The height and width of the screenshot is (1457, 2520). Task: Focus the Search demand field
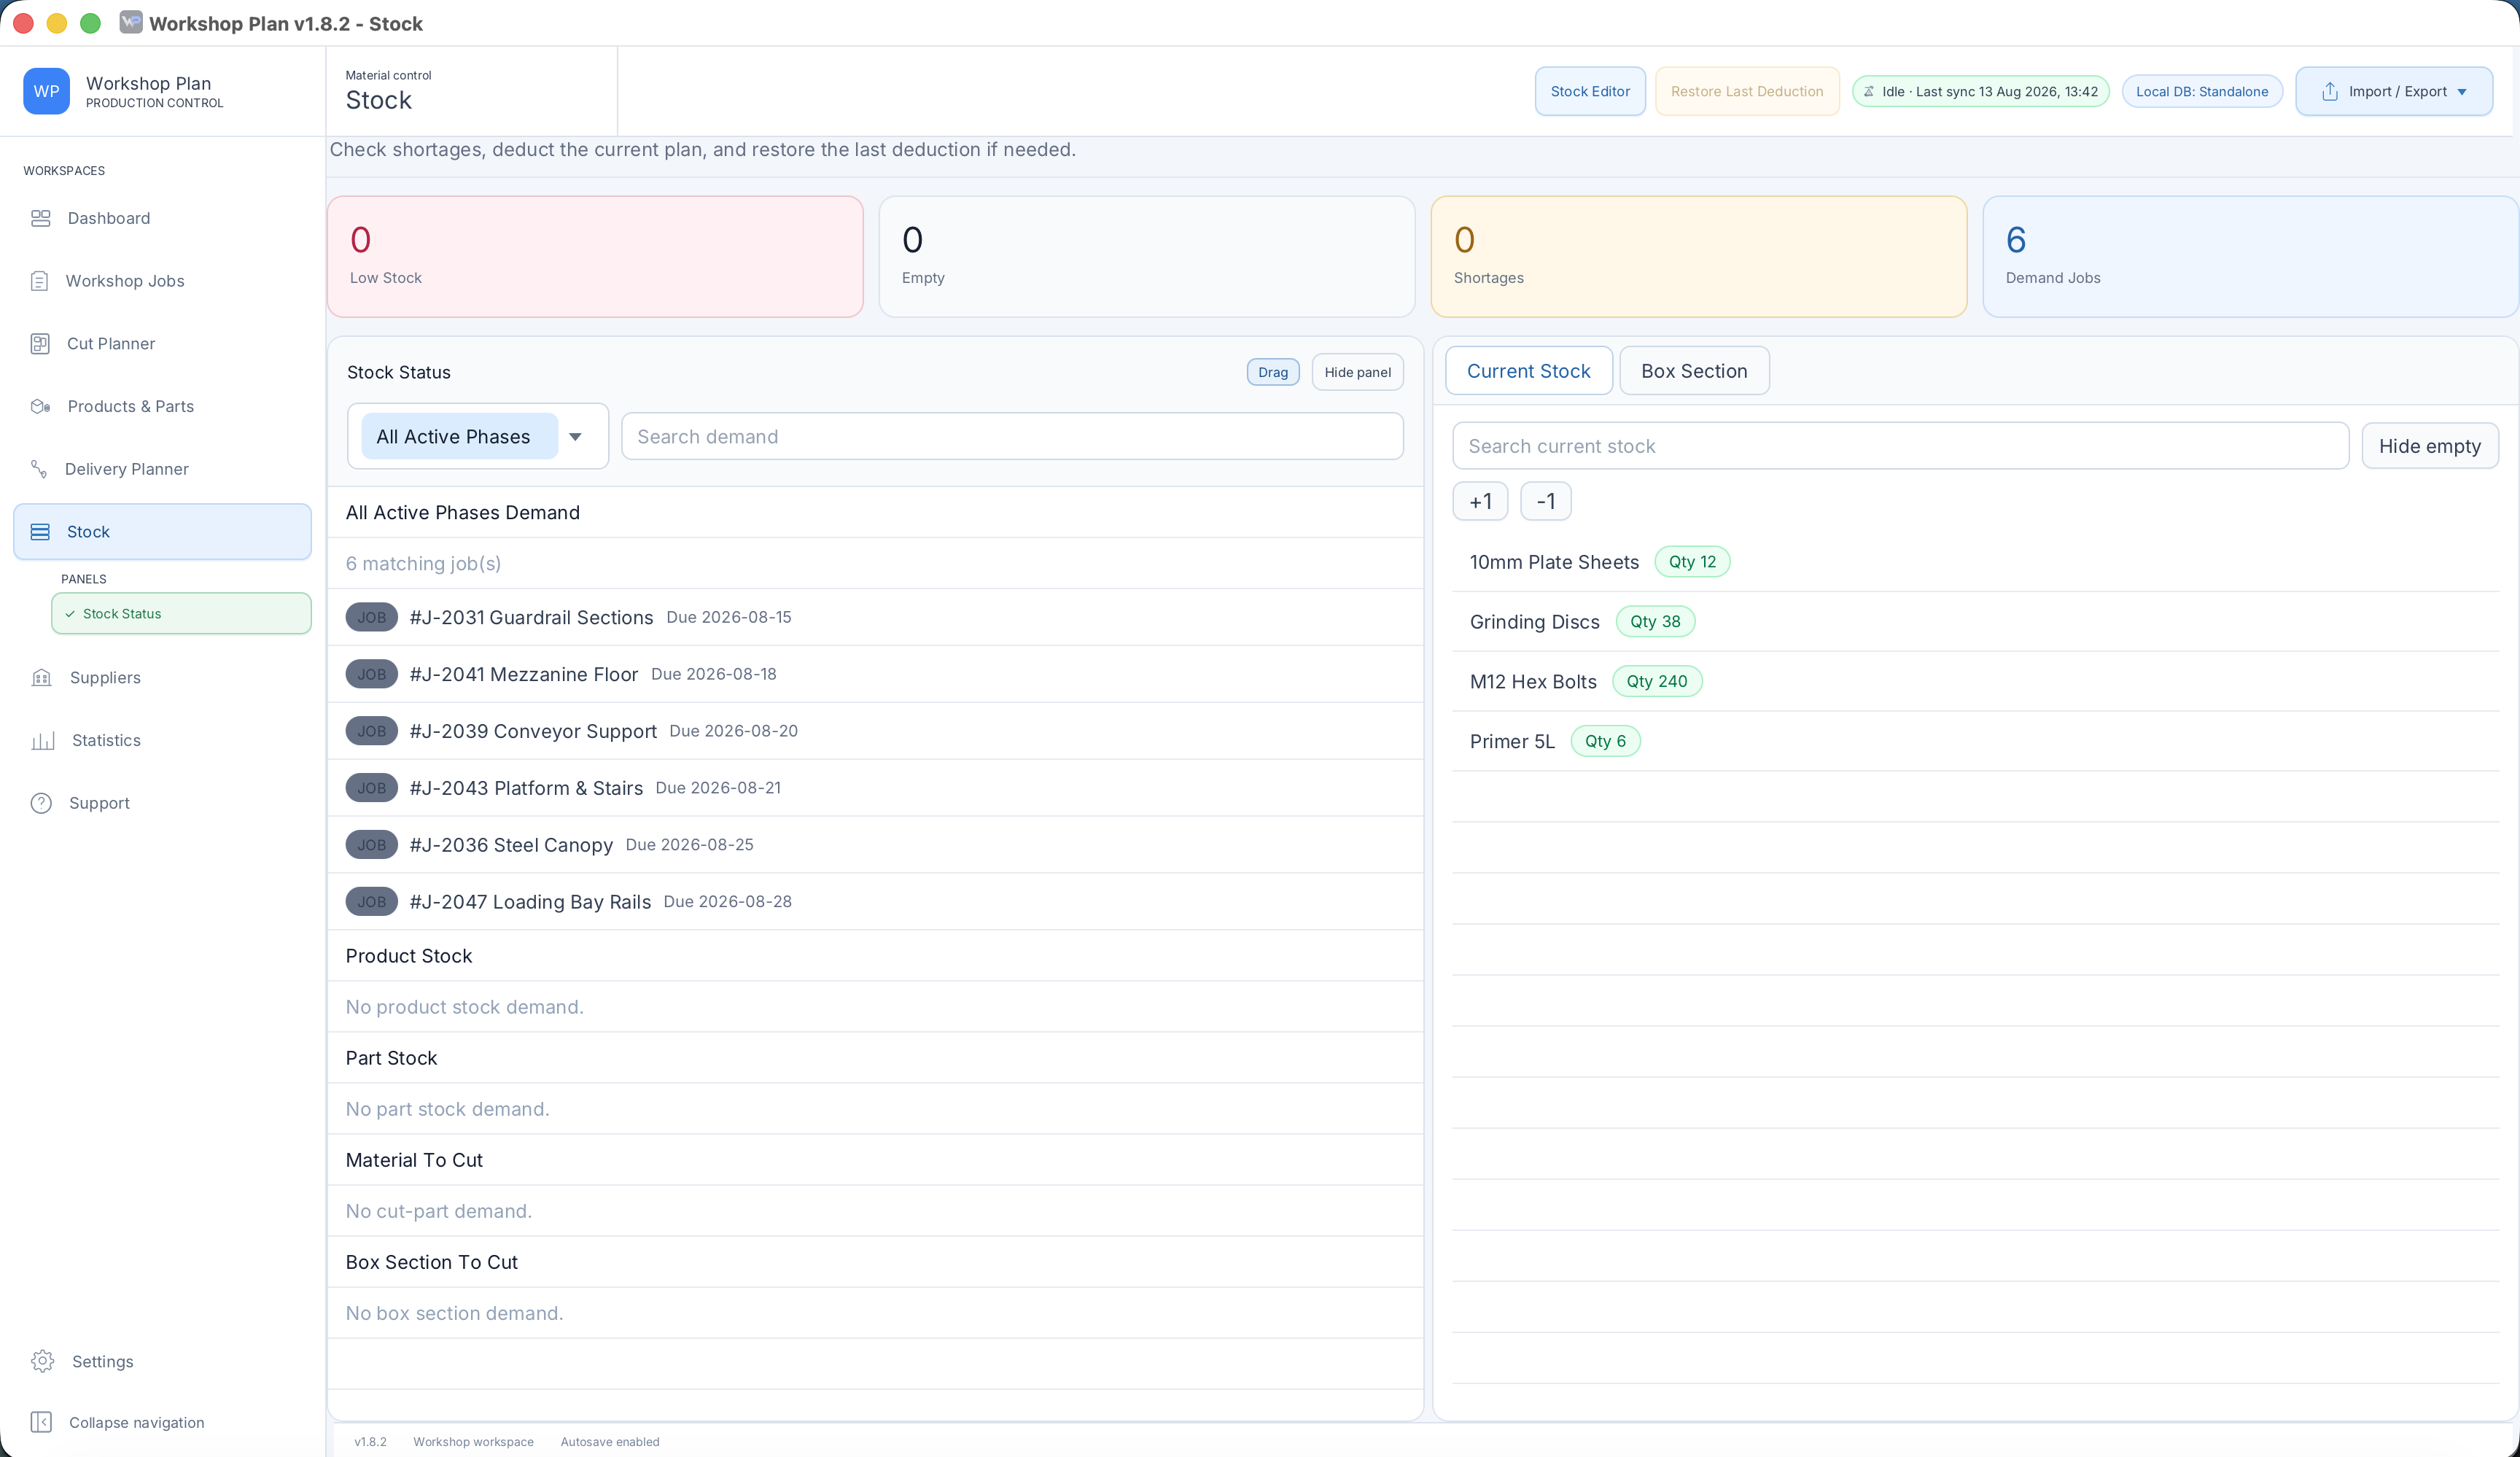(x=1013, y=436)
